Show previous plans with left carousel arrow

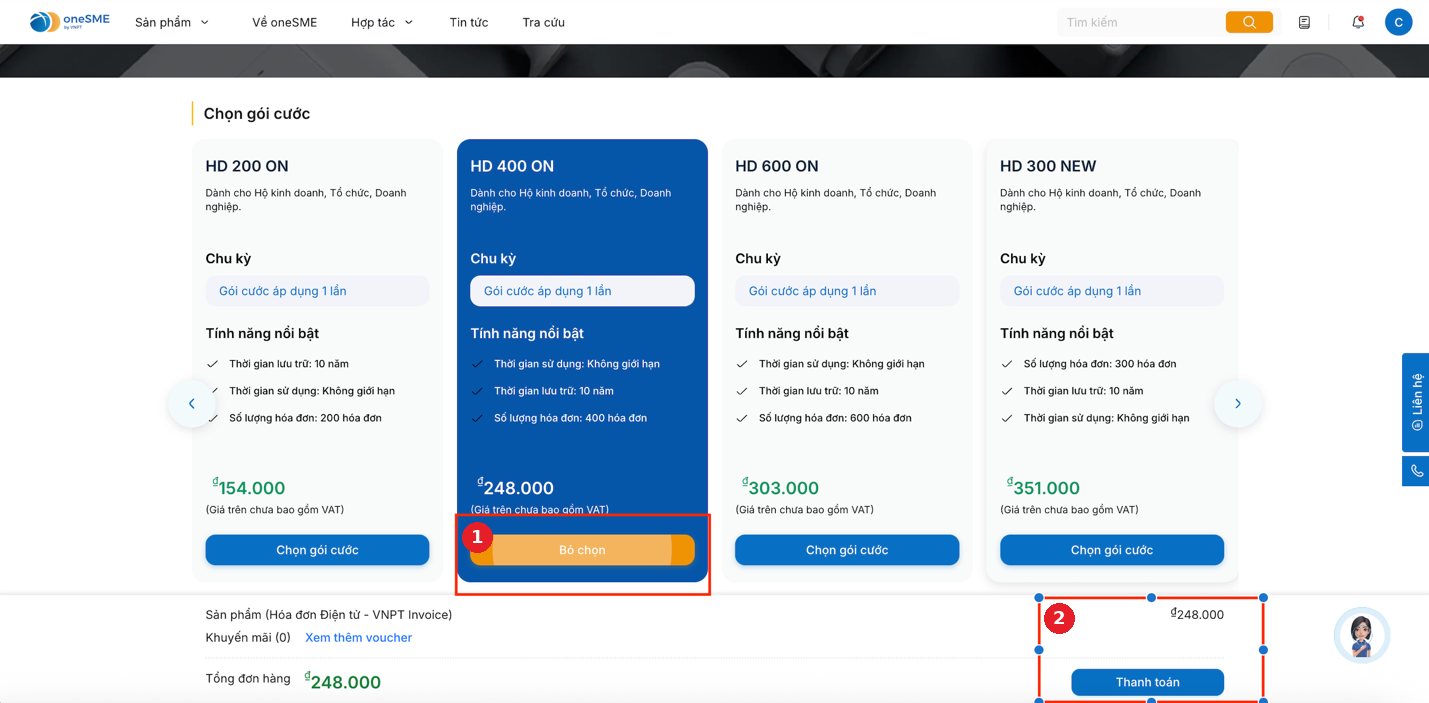(192, 404)
